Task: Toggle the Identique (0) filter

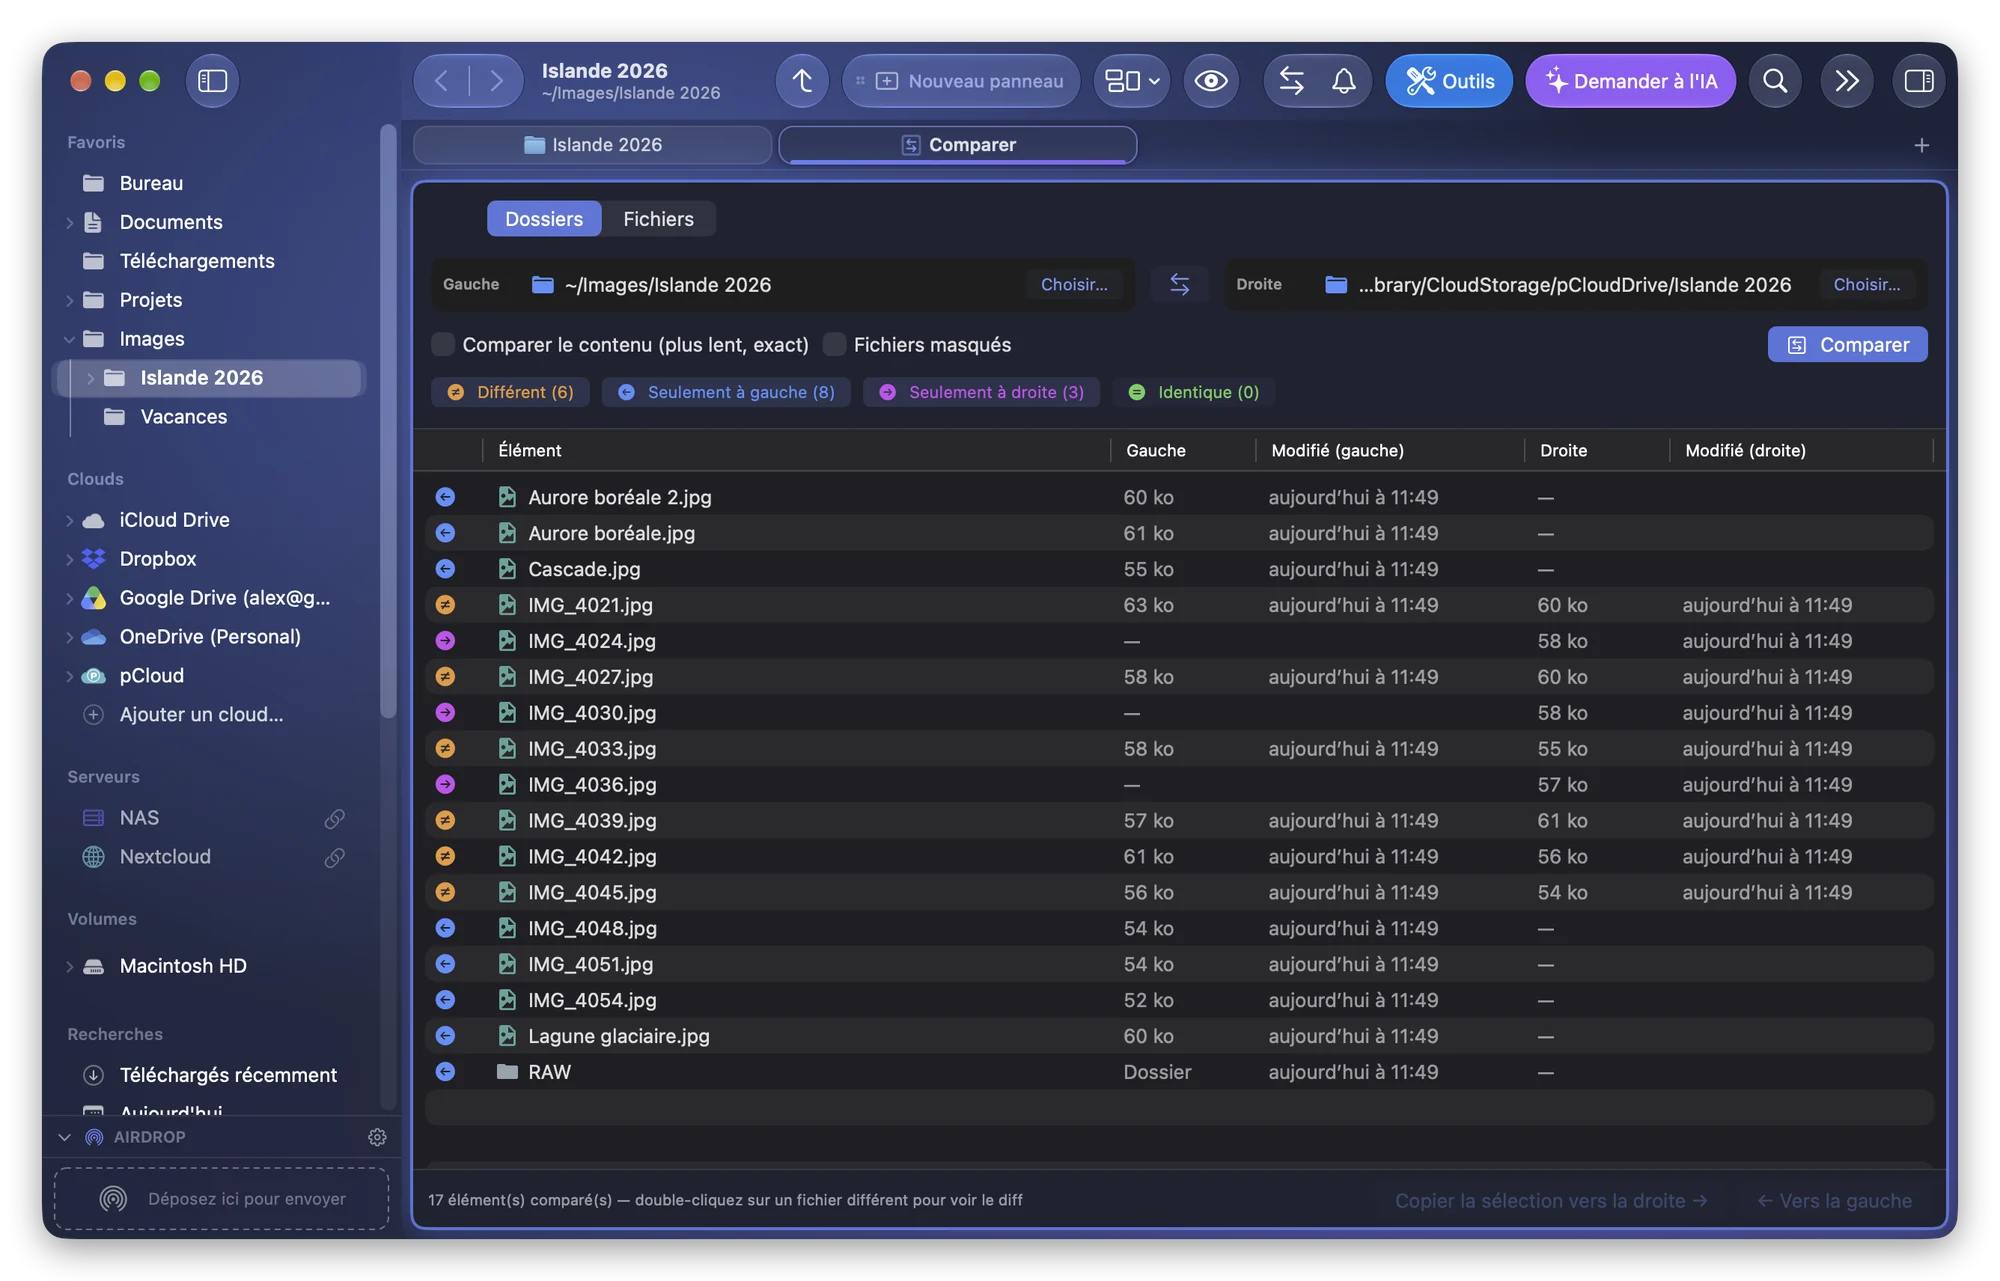Action: (1193, 393)
